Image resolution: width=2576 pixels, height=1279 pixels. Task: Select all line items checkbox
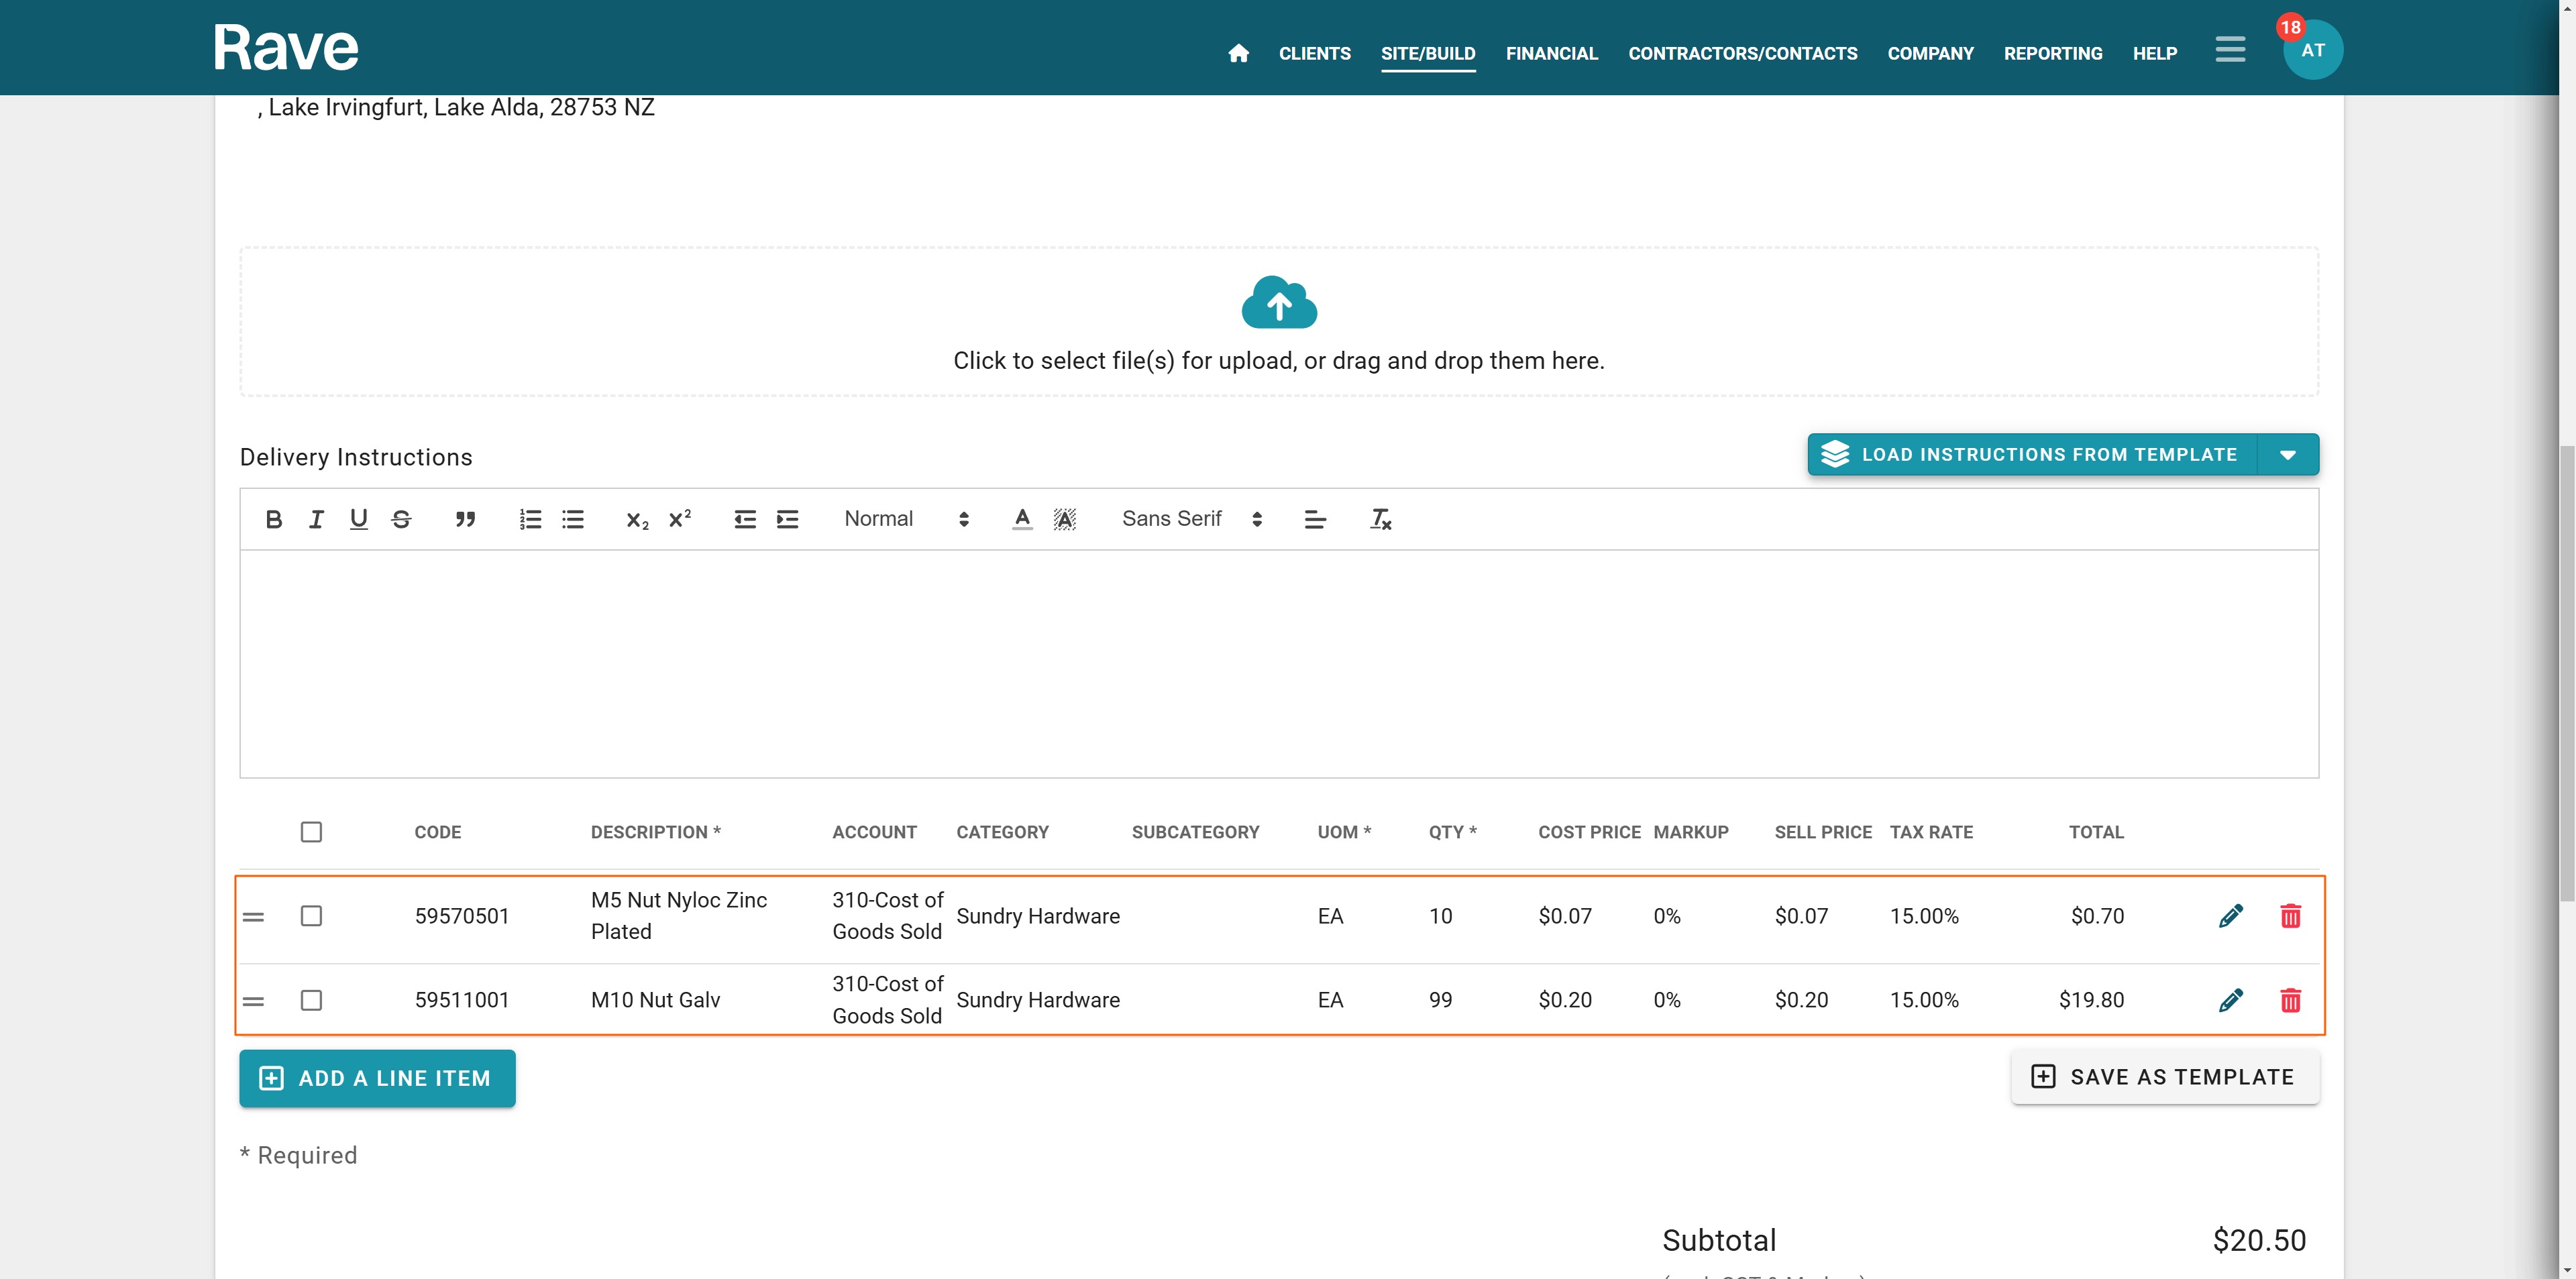[311, 832]
